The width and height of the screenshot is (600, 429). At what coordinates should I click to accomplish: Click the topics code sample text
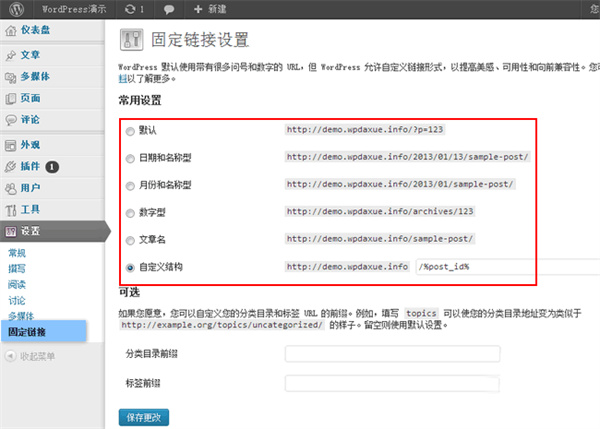tap(421, 313)
